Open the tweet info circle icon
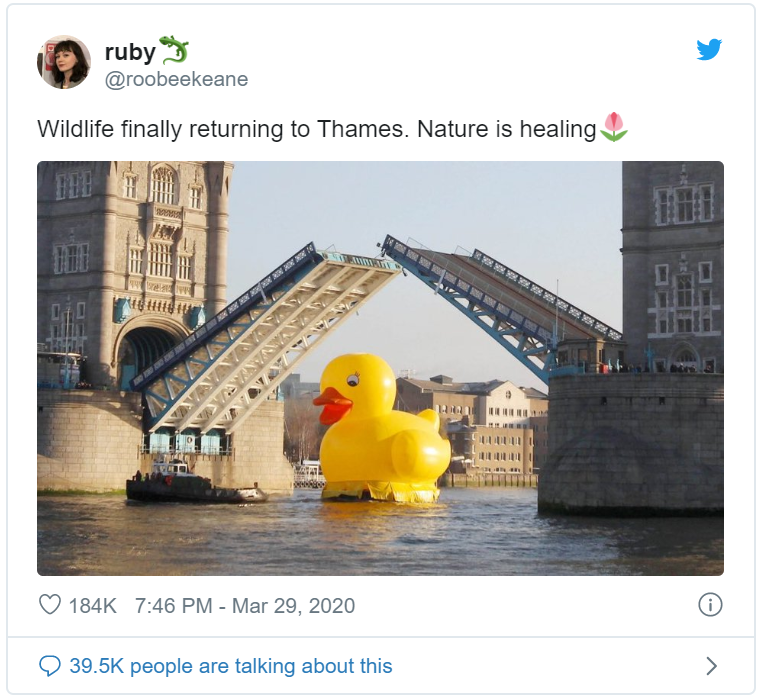The width and height of the screenshot is (762, 700). [x=710, y=605]
